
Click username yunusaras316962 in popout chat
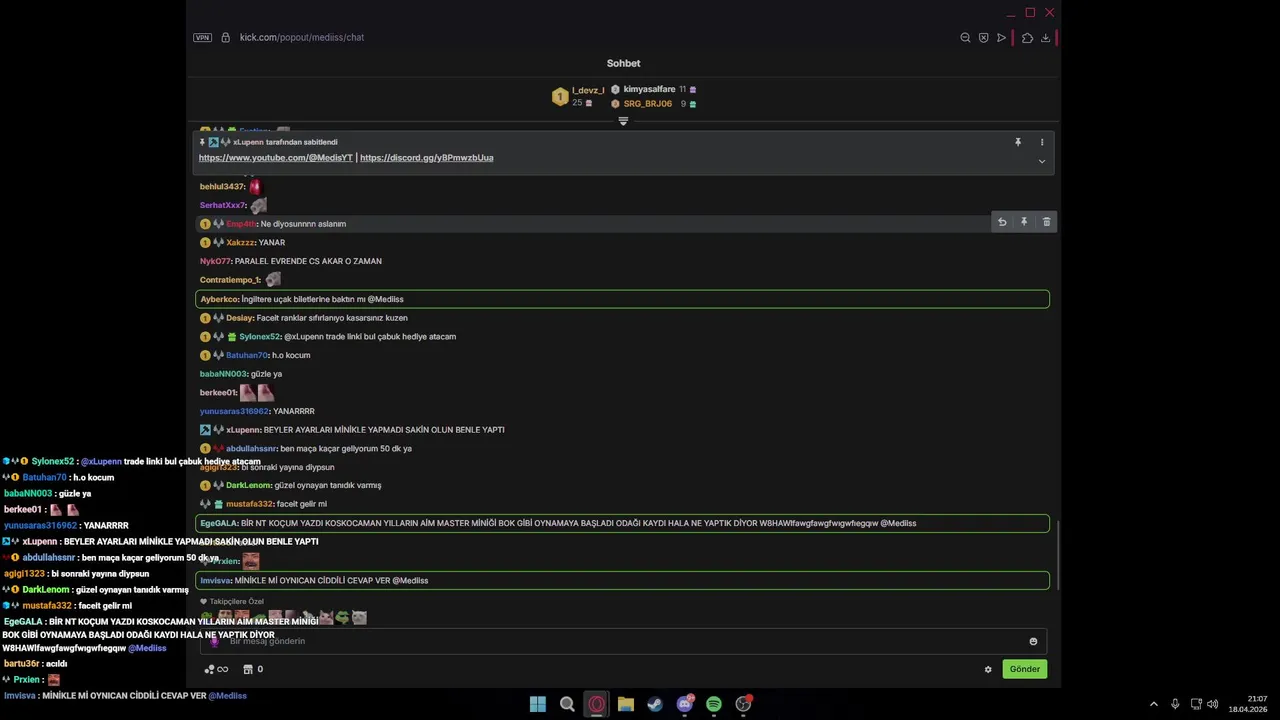point(234,411)
